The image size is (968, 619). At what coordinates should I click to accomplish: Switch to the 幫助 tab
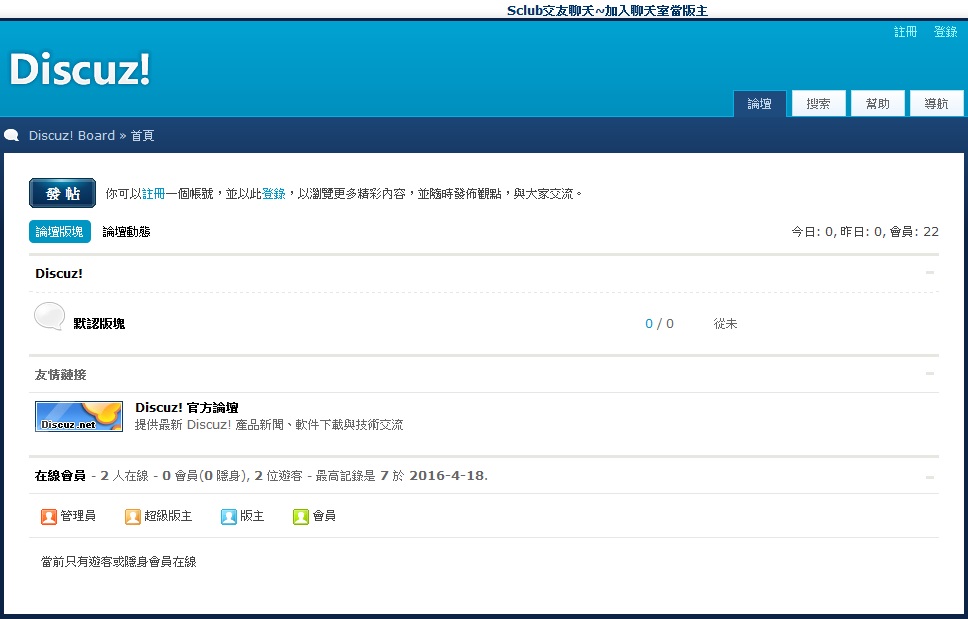(x=878, y=103)
